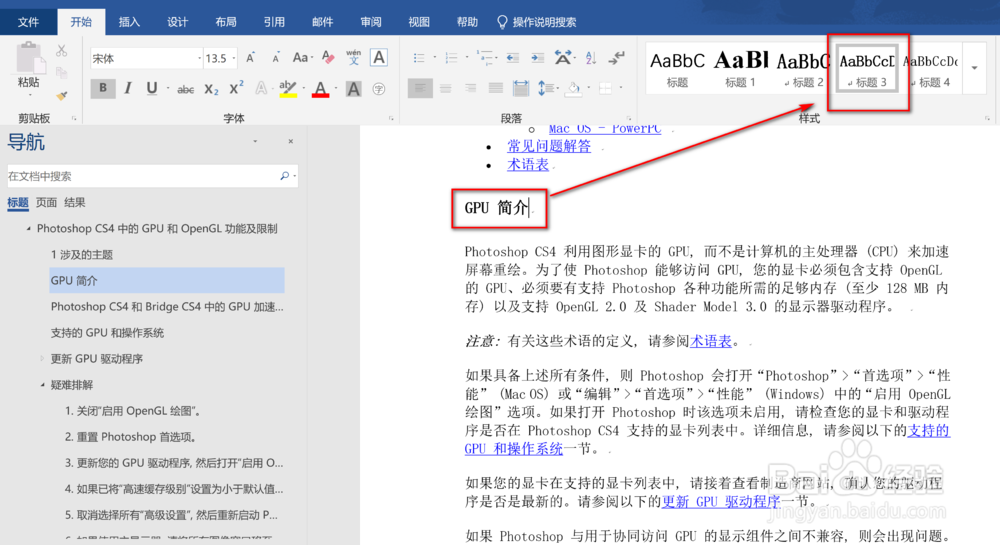The width and height of the screenshot is (1000, 545).
Task: Decrease font size with shrink font icon
Action: tap(276, 58)
